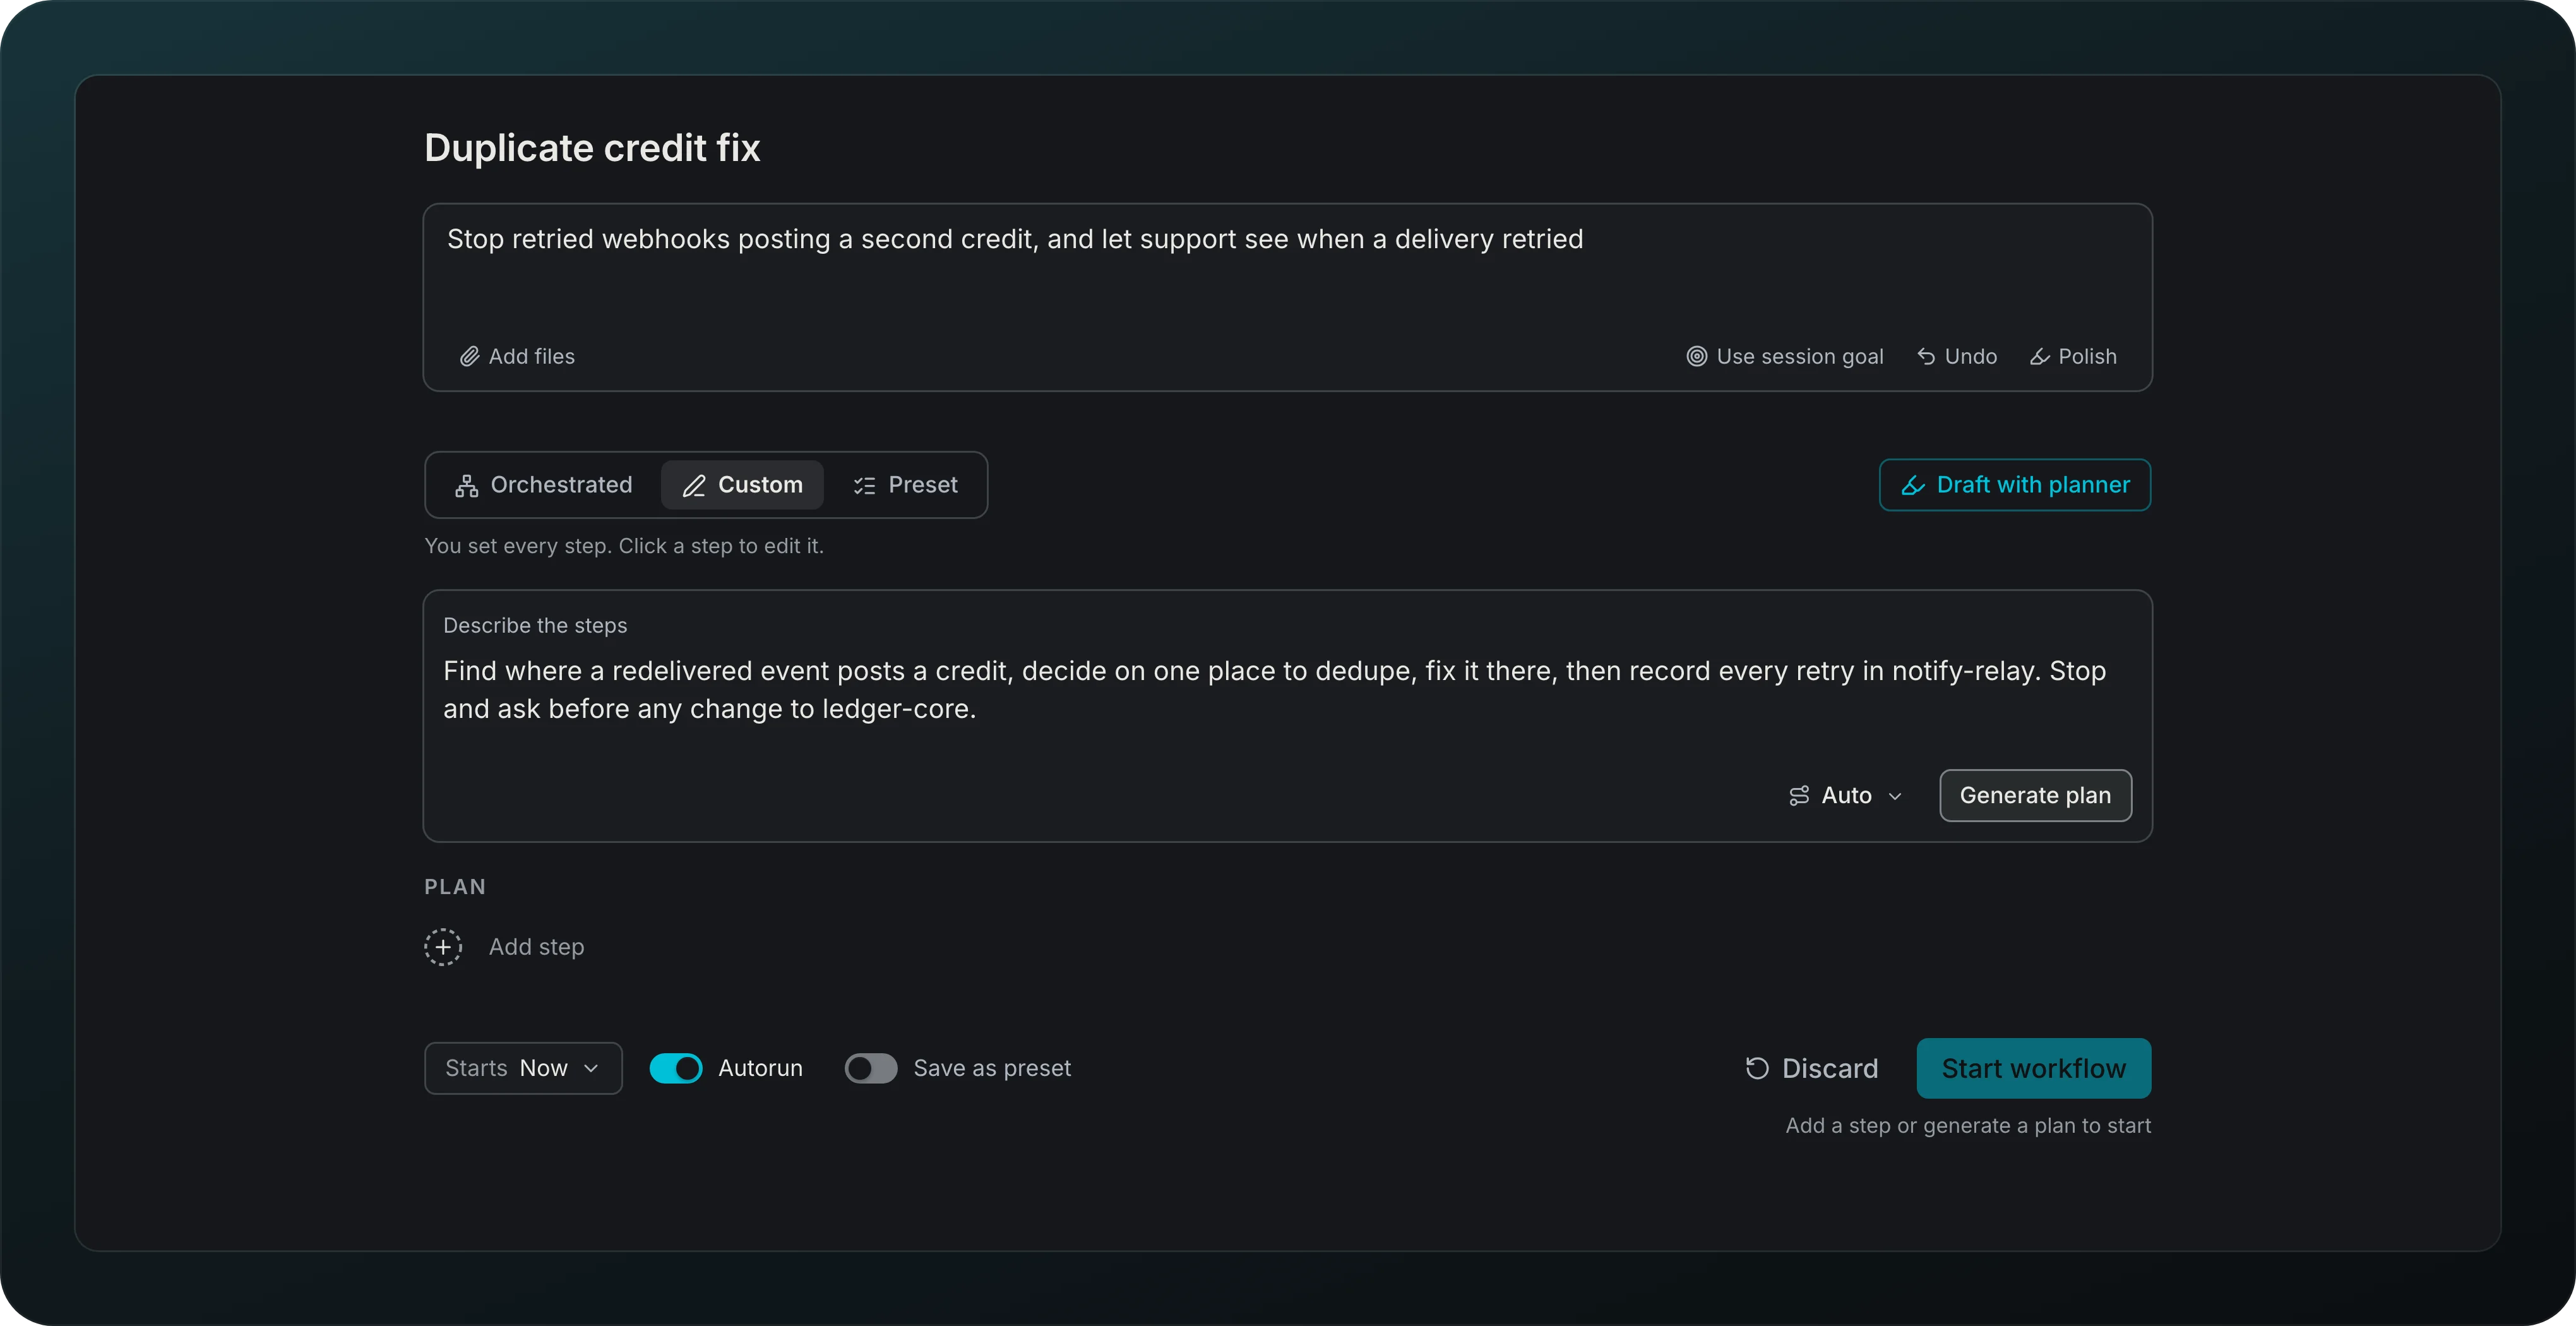This screenshot has height=1326, width=2576.
Task: Expand the Auto model chevron
Action: (1895, 796)
